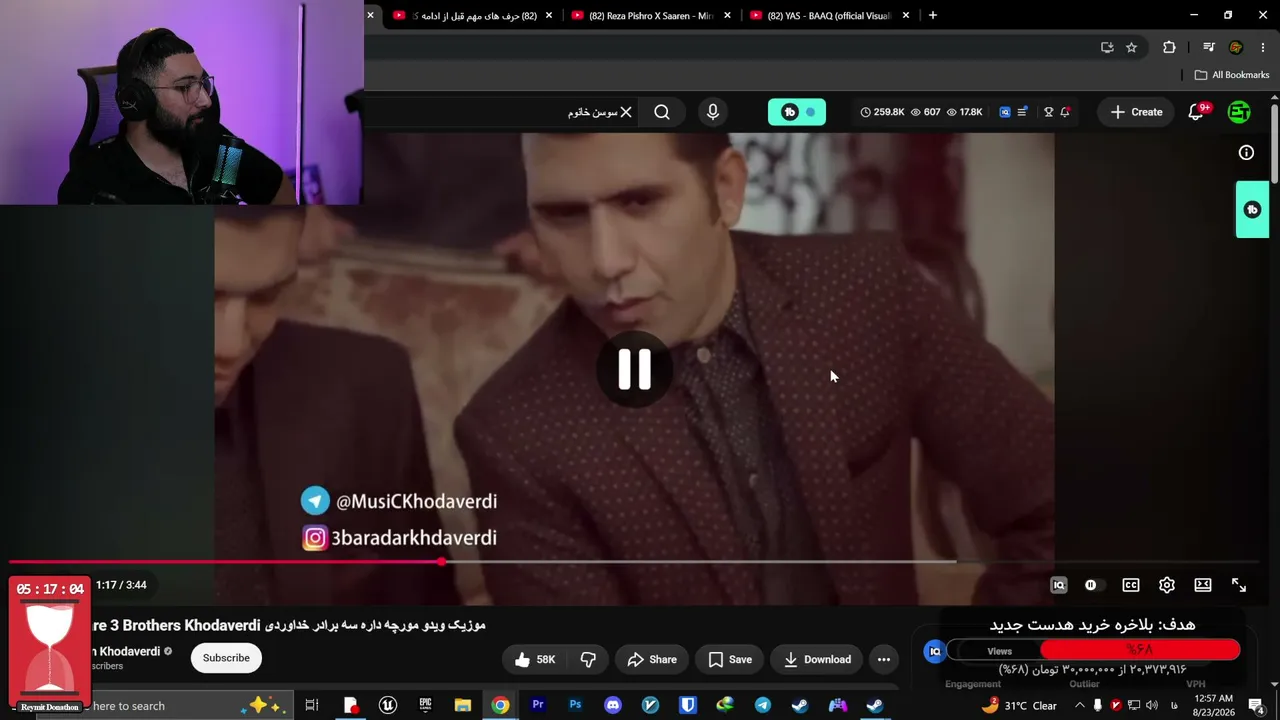Click the small bell icon beside the trophy

point(1065,112)
